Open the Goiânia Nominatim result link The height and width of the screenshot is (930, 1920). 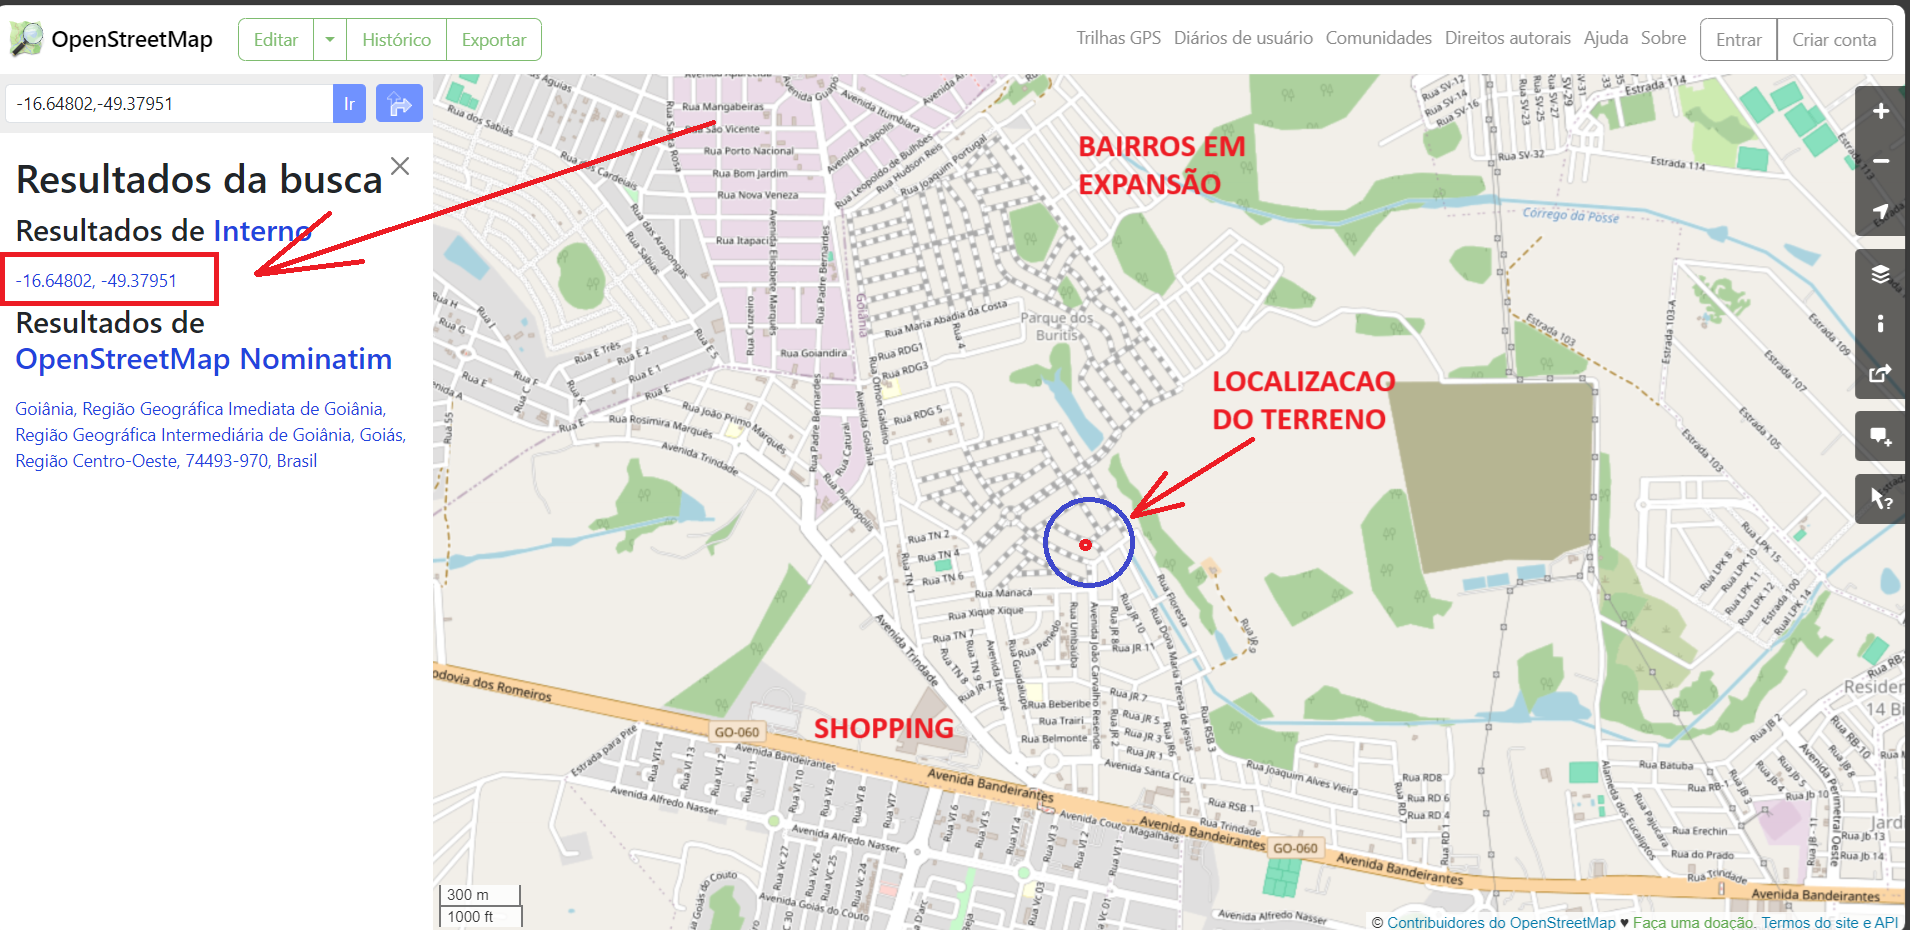pyautogui.click(x=210, y=435)
